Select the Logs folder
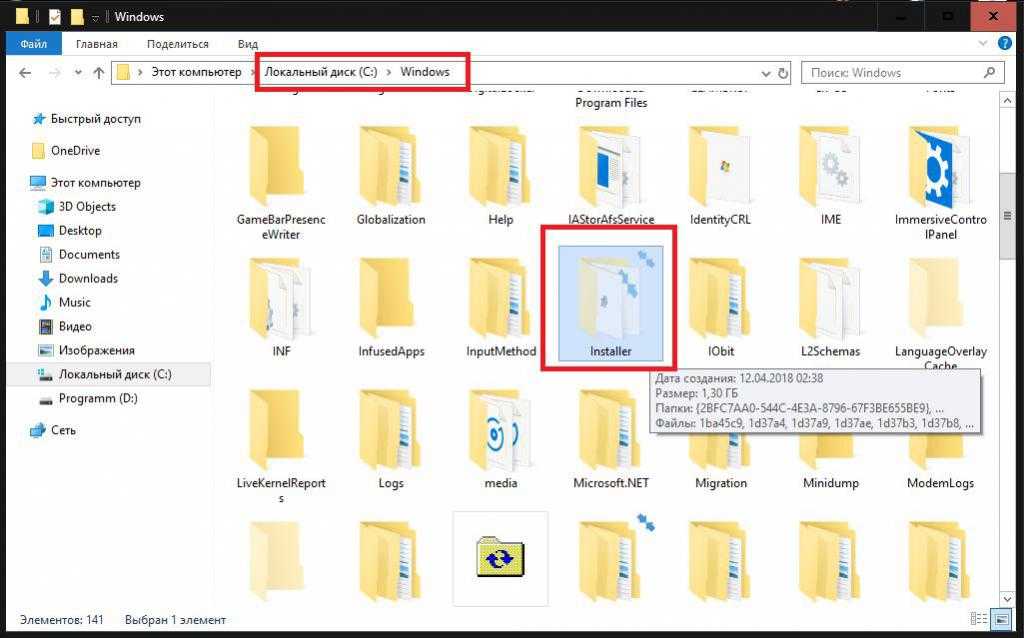The image size is (1024, 638). 391,440
